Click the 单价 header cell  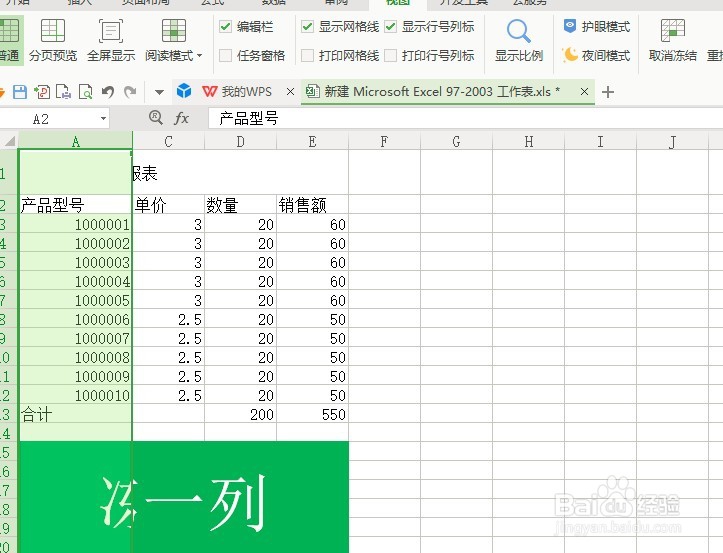pyautogui.click(x=168, y=204)
